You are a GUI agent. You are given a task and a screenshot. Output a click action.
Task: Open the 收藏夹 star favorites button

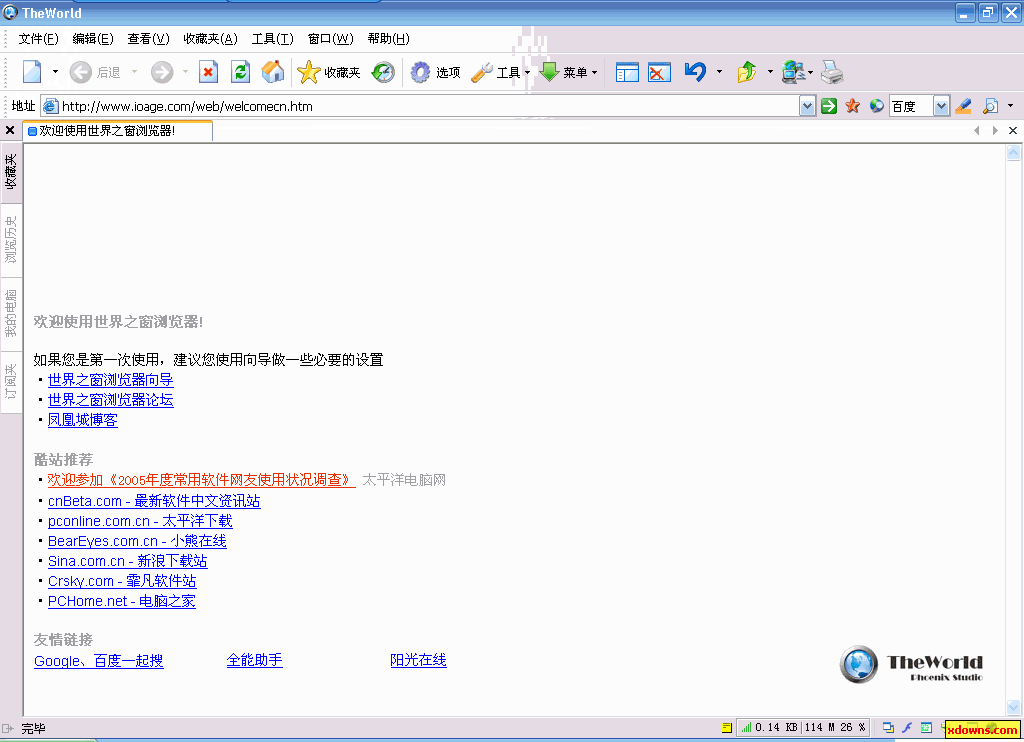[x=328, y=72]
